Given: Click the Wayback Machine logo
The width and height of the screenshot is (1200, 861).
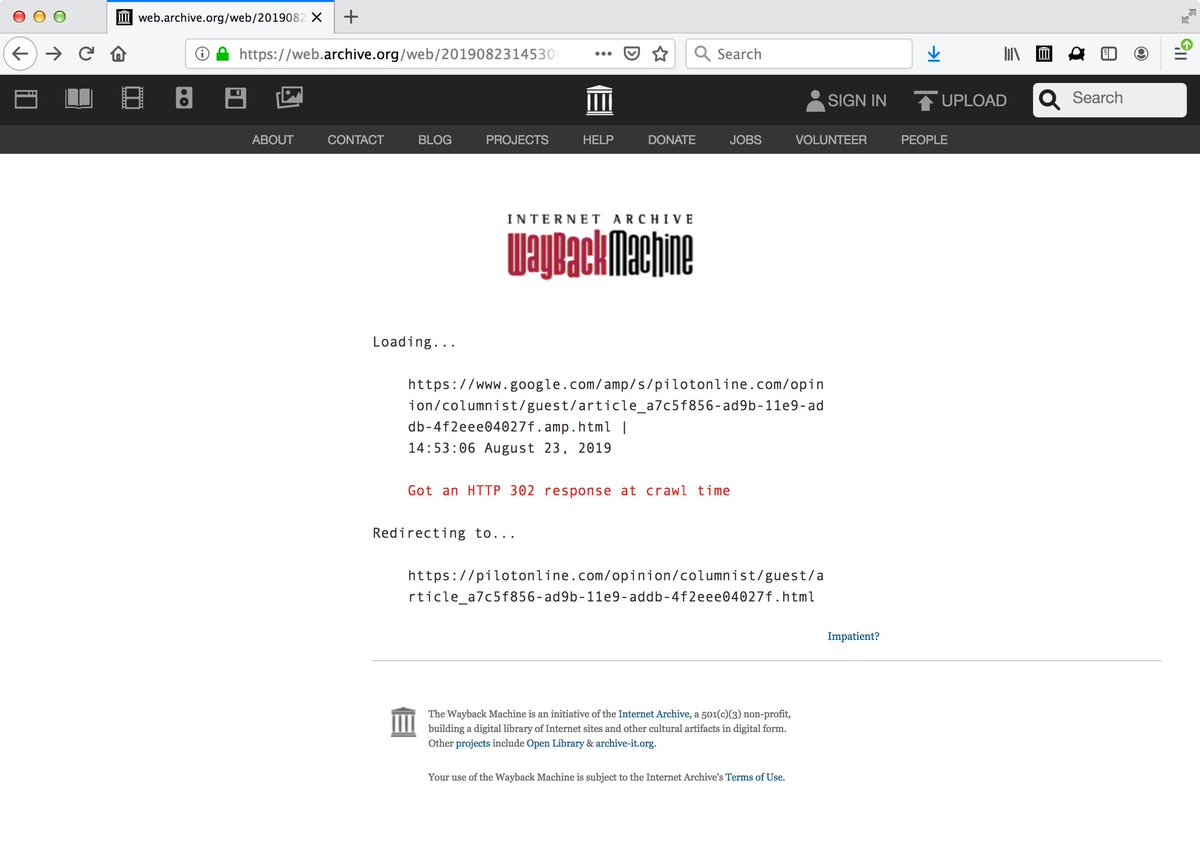Looking at the screenshot, I should coord(600,246).
